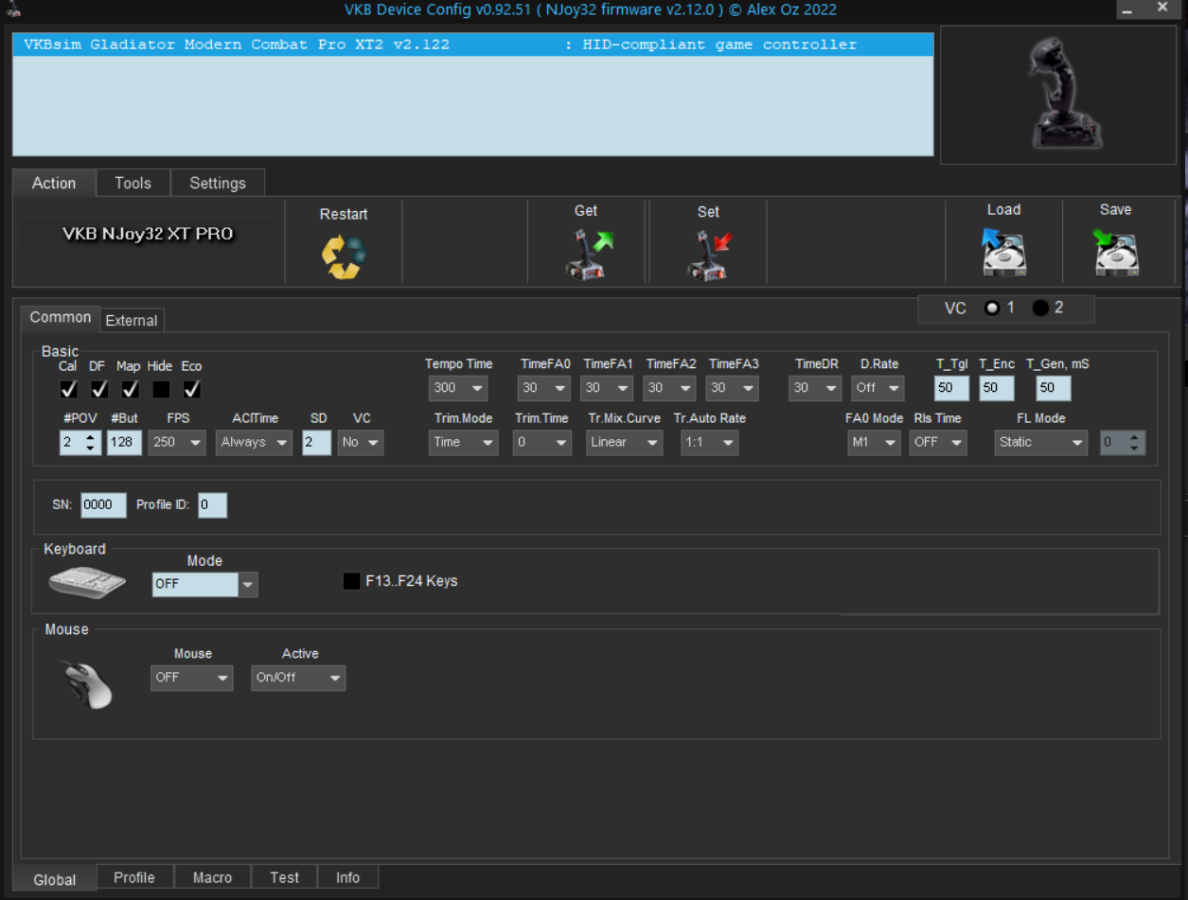The image size is (1188, 900).
Task: Switch to the Settings tab
Action: 217,183
